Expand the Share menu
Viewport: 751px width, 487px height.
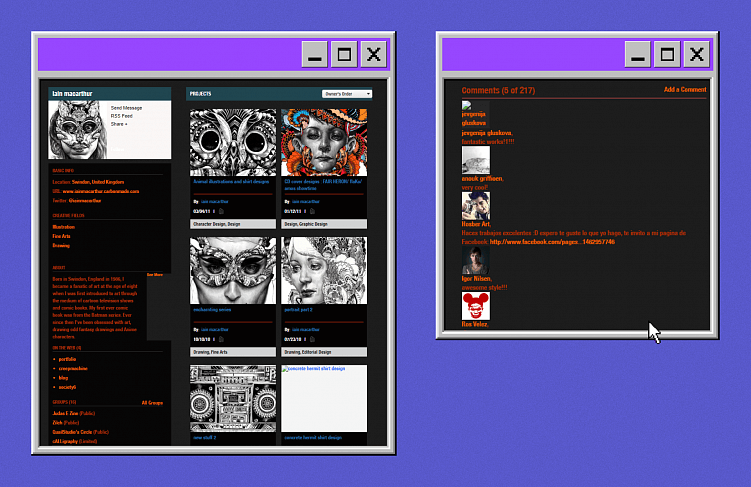[x=119, y=124]
